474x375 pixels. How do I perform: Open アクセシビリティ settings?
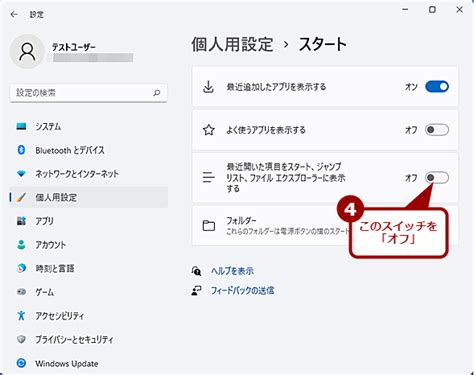tap(89, 316)
